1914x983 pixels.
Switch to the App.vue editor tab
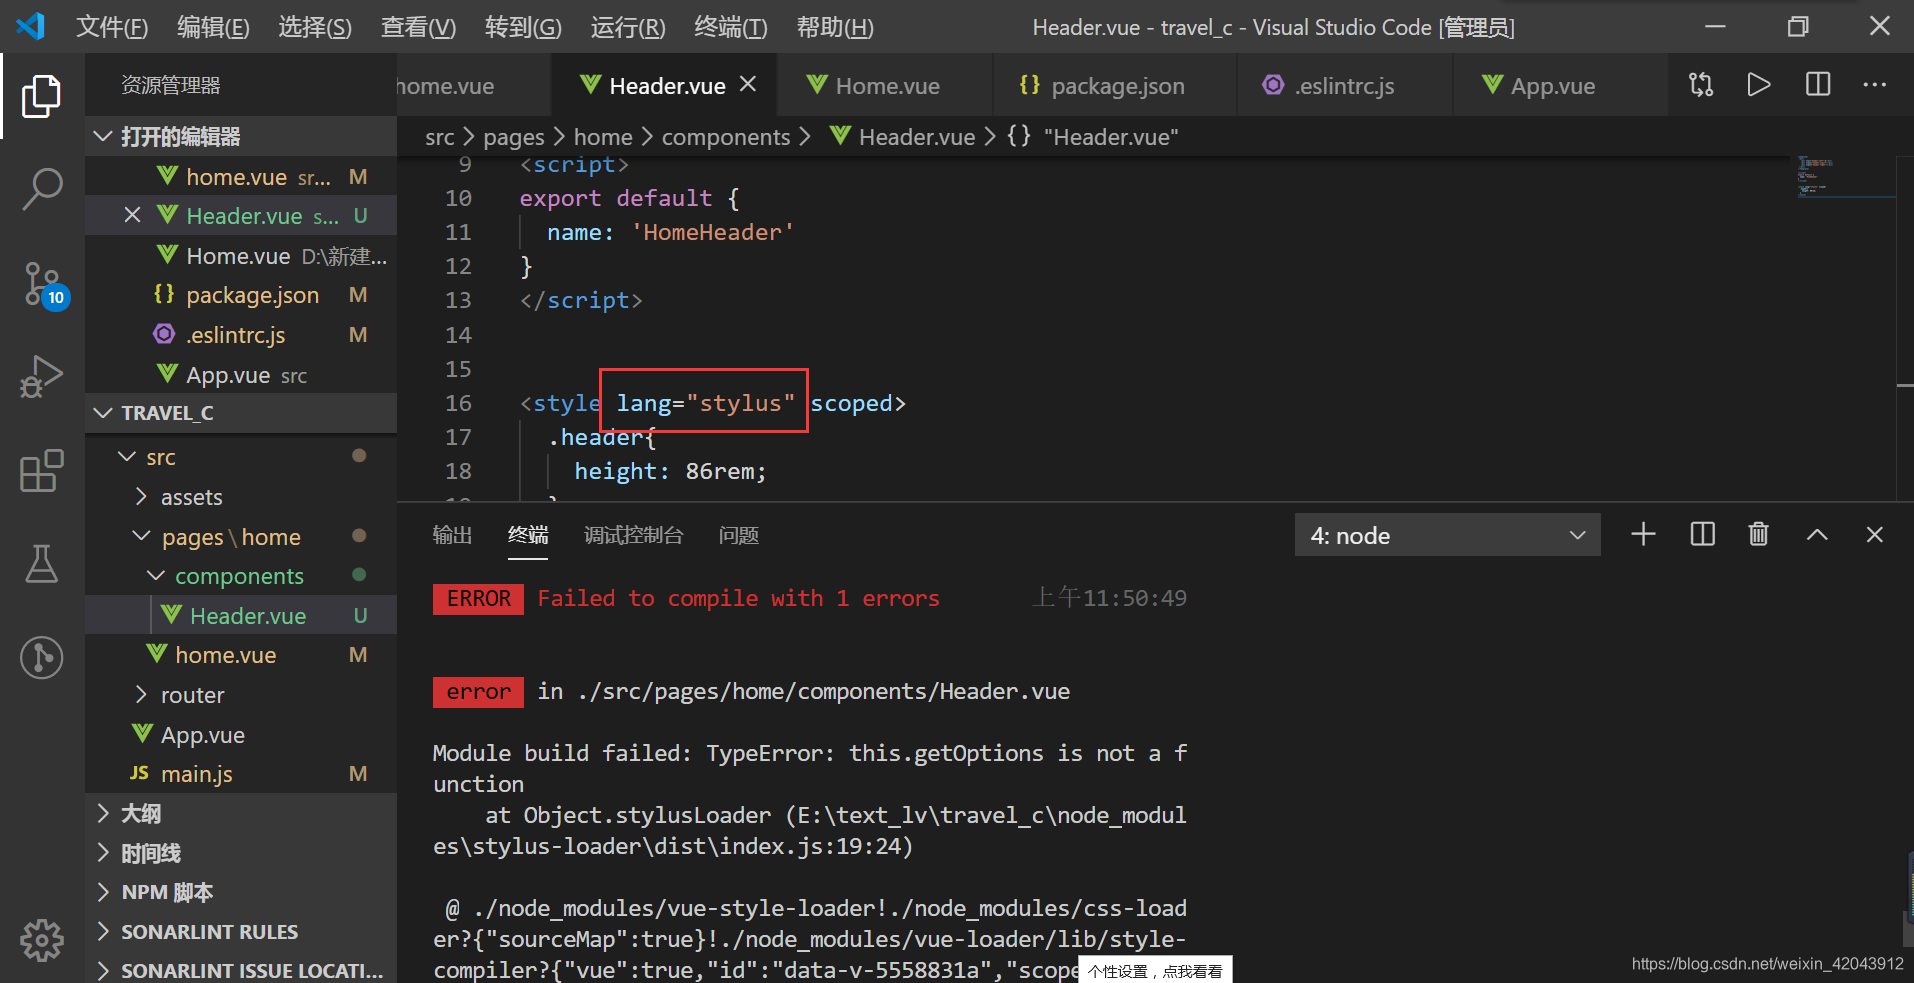tap(1560, 85)
